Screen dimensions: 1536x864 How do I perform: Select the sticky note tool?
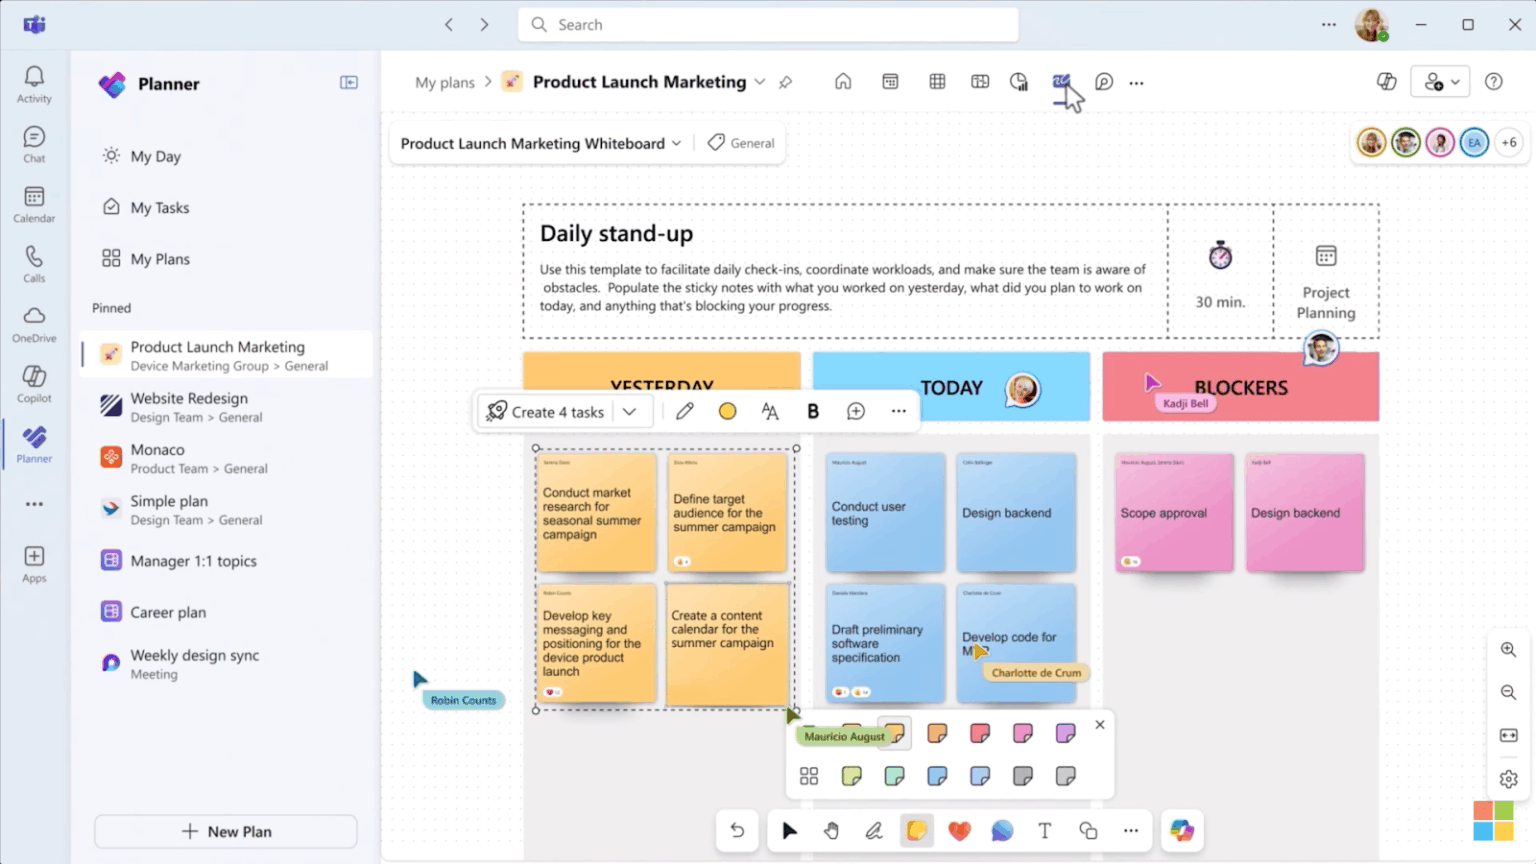916,830
